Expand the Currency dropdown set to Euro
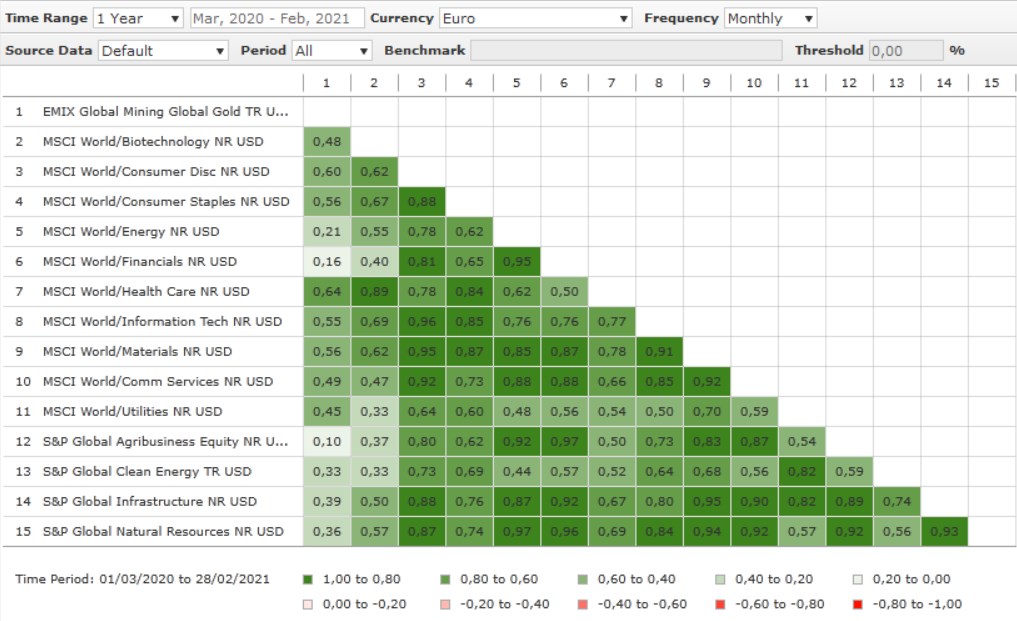 pyautogui.click(x=536, y=19)
